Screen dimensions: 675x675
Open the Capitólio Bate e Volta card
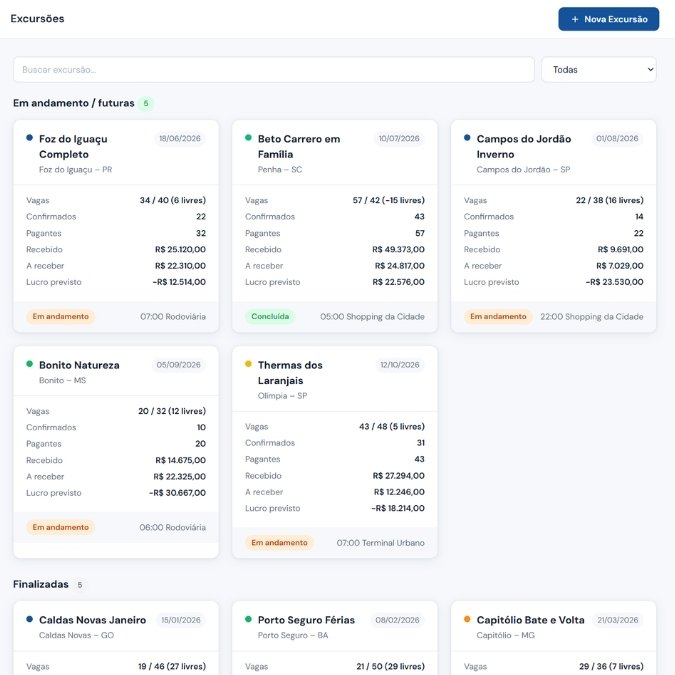click(553, 638)
